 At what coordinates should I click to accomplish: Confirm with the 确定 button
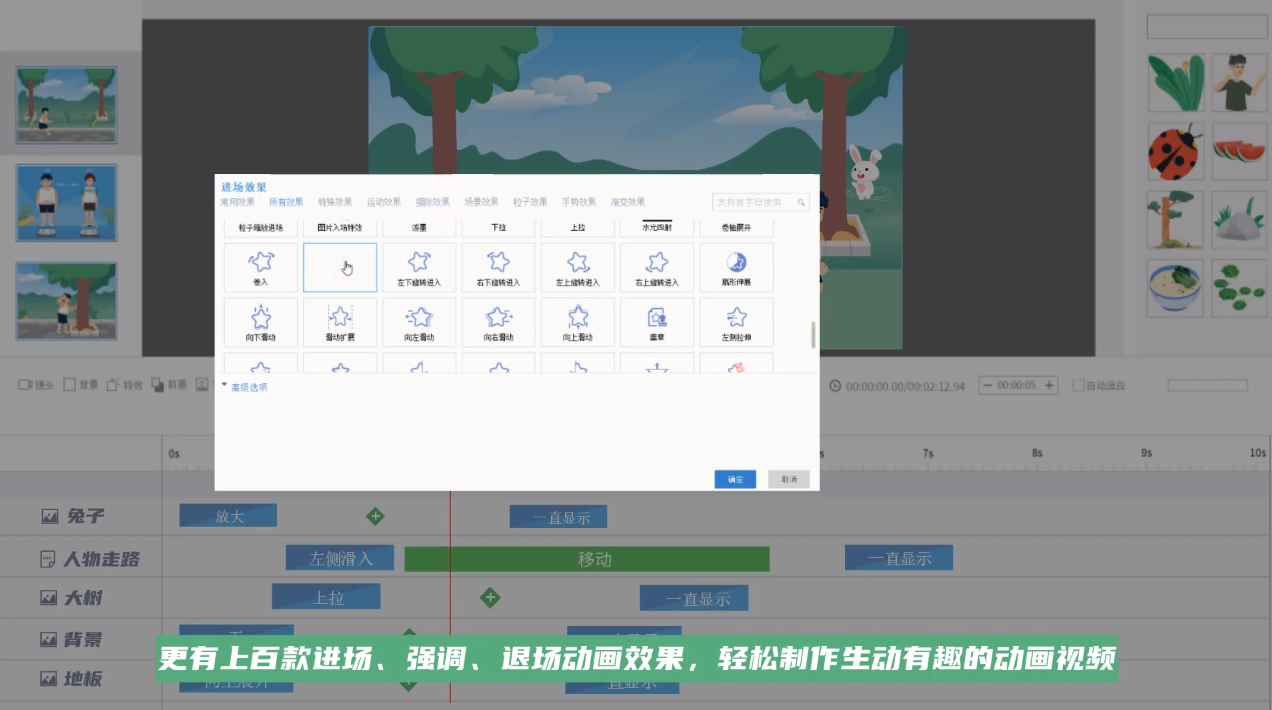(x=735, y=480)
